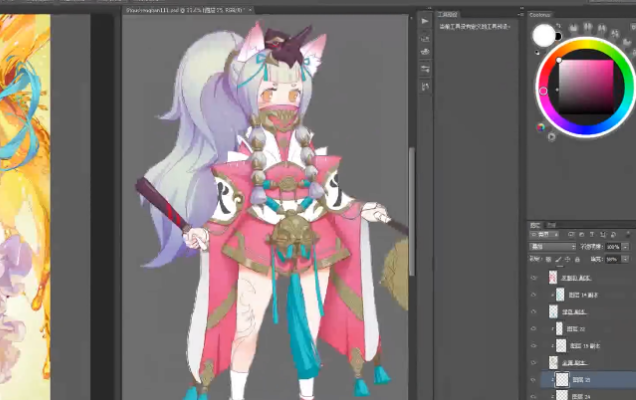636x400 pixels.
Task: Click the teal-tinted base layer thumbnail
Action: click(x=553, y=312)
